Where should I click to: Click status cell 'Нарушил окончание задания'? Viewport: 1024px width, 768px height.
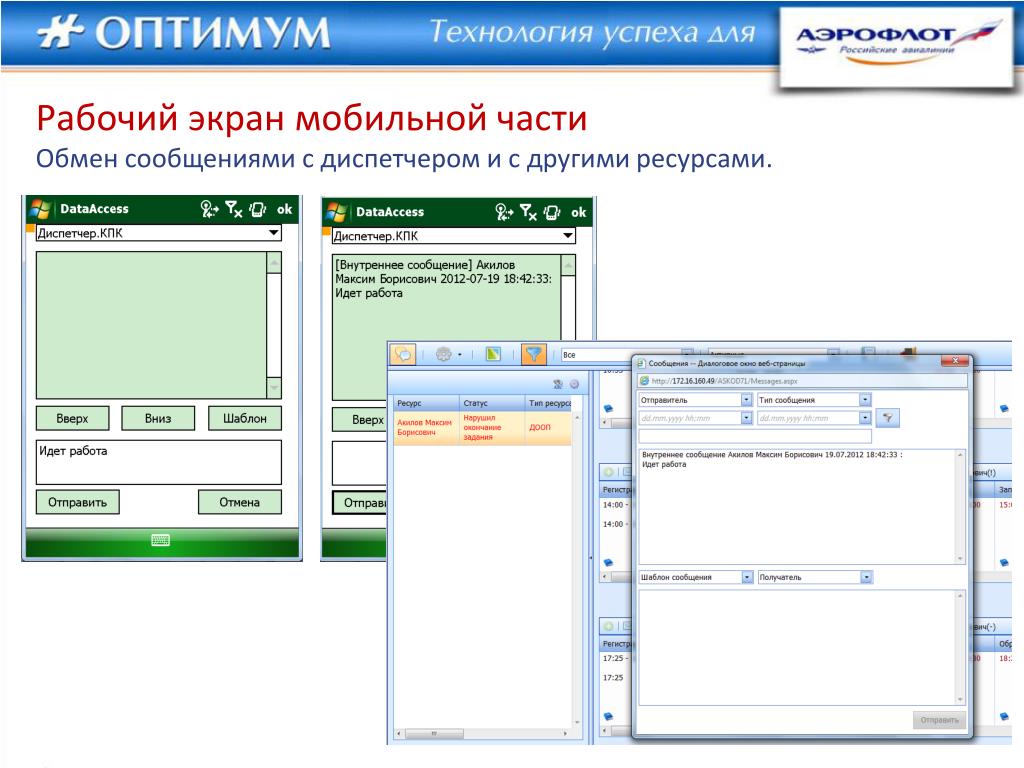click(482, 427)
